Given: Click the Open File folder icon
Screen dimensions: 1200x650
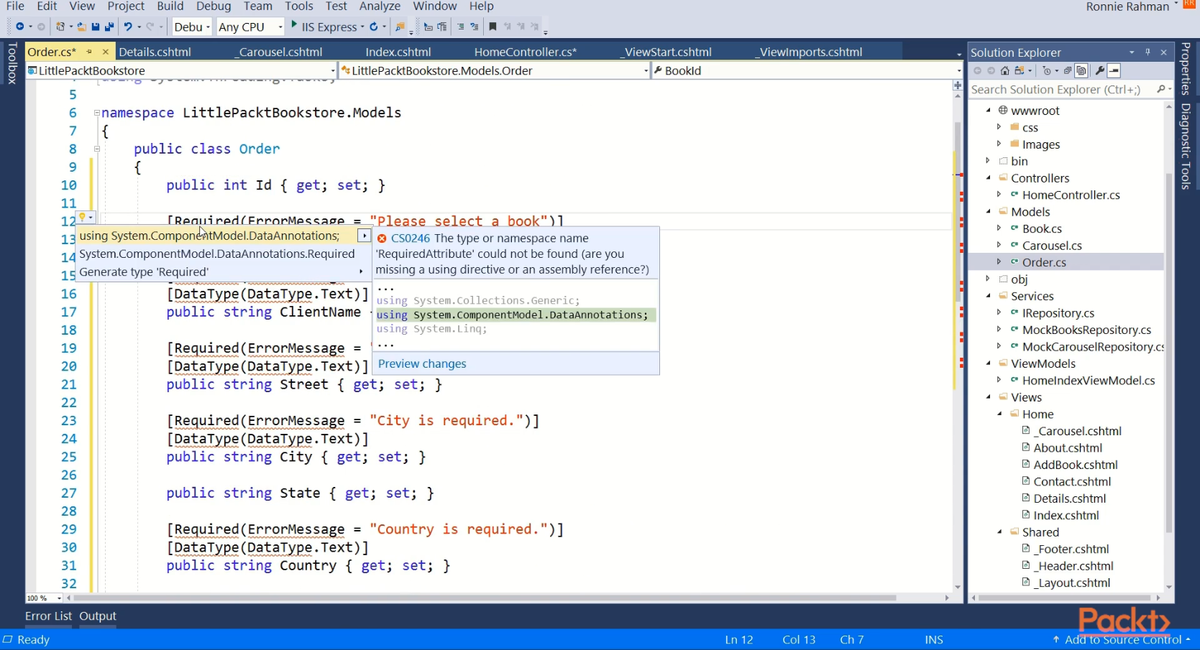Looking at the screenshot, I should 82,26.
